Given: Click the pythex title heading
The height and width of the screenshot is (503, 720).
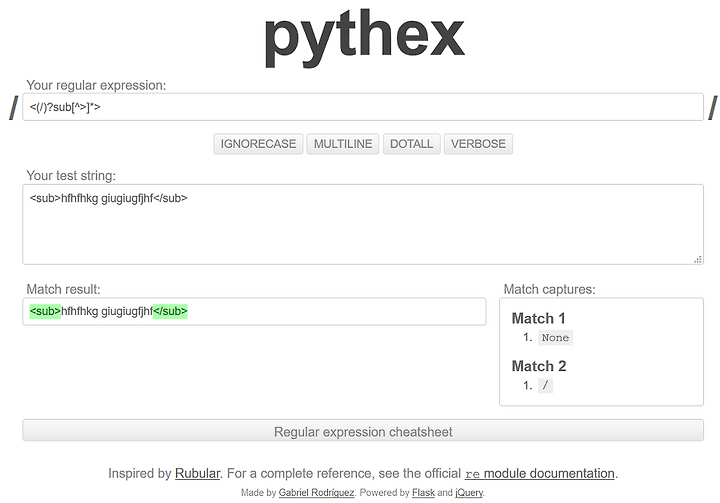Looking at the screenshot, I should coord(364,37).
